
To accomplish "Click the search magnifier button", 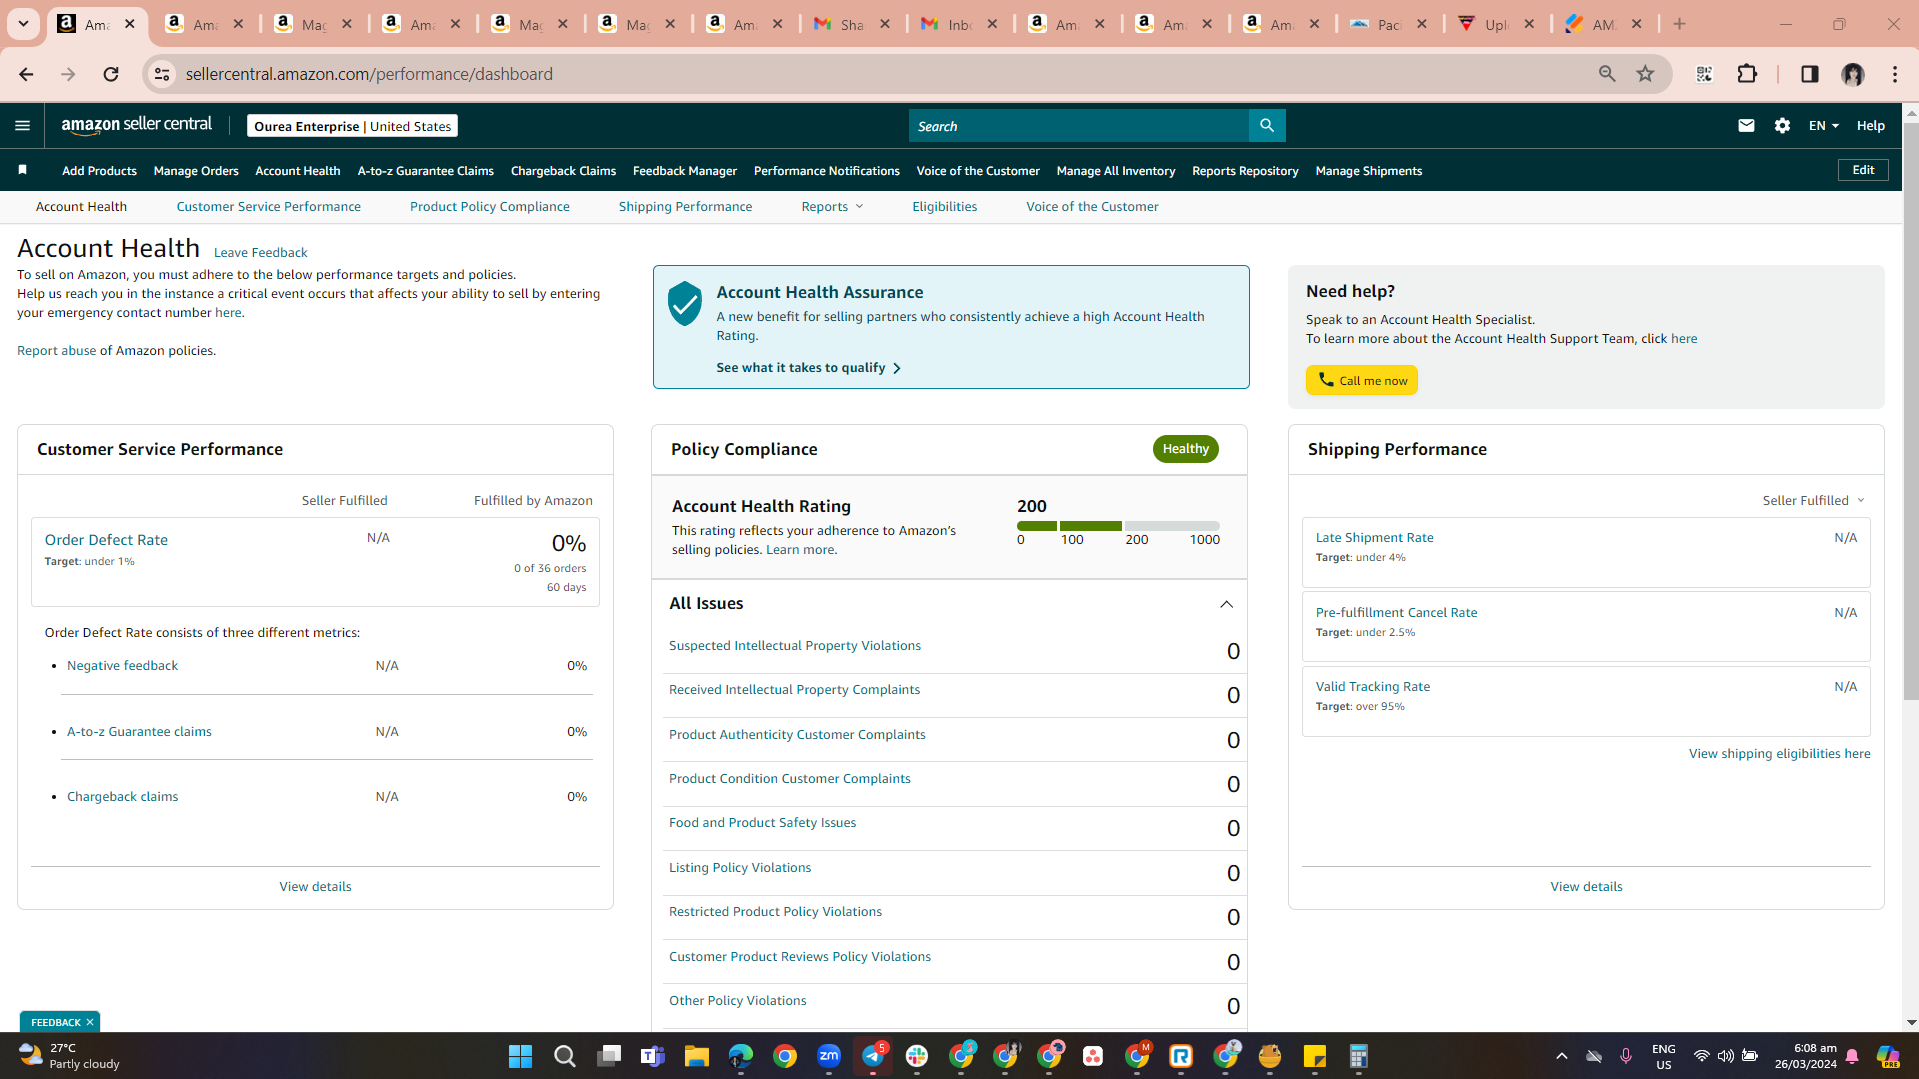I will click(1267, 126).
